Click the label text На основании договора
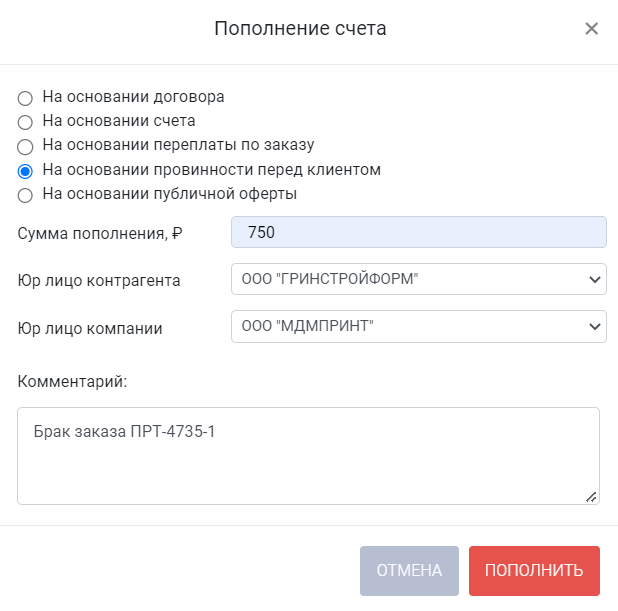618x611 pixels. pyautogui.click(x=133, y=97)
